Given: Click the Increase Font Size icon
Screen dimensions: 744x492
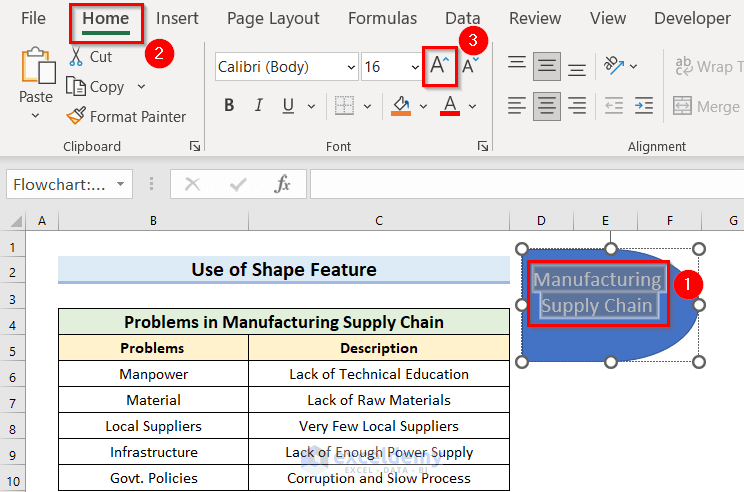Looking at the screenshot, I should point(439,67).
